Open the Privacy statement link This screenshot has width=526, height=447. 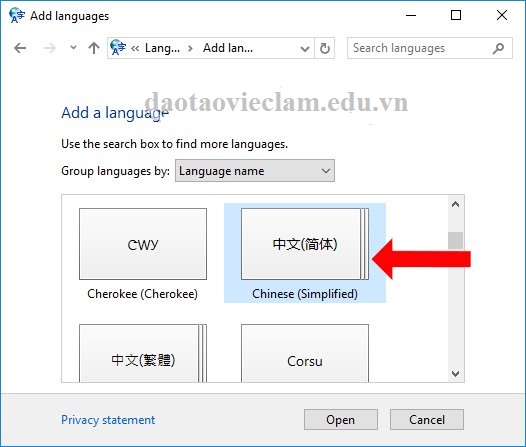(108, 420)
